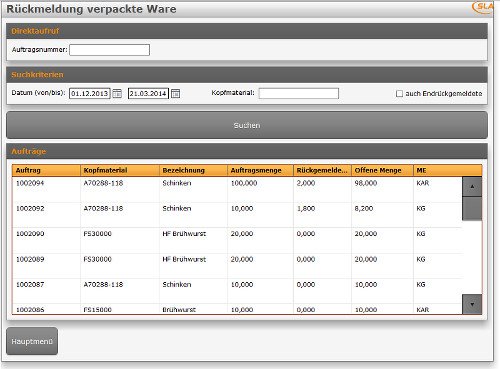The height and width of the screenshot is (369, 500).
Task: Sort by Kopfmaterial column header
Action: click(x=120, y=170)
